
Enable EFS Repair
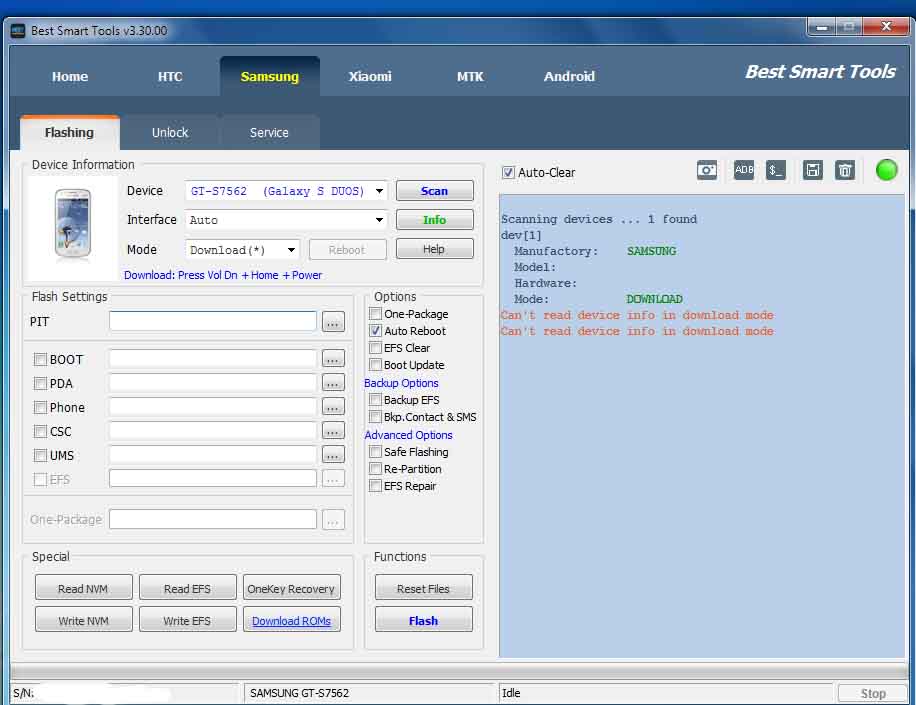click(376, 485)
